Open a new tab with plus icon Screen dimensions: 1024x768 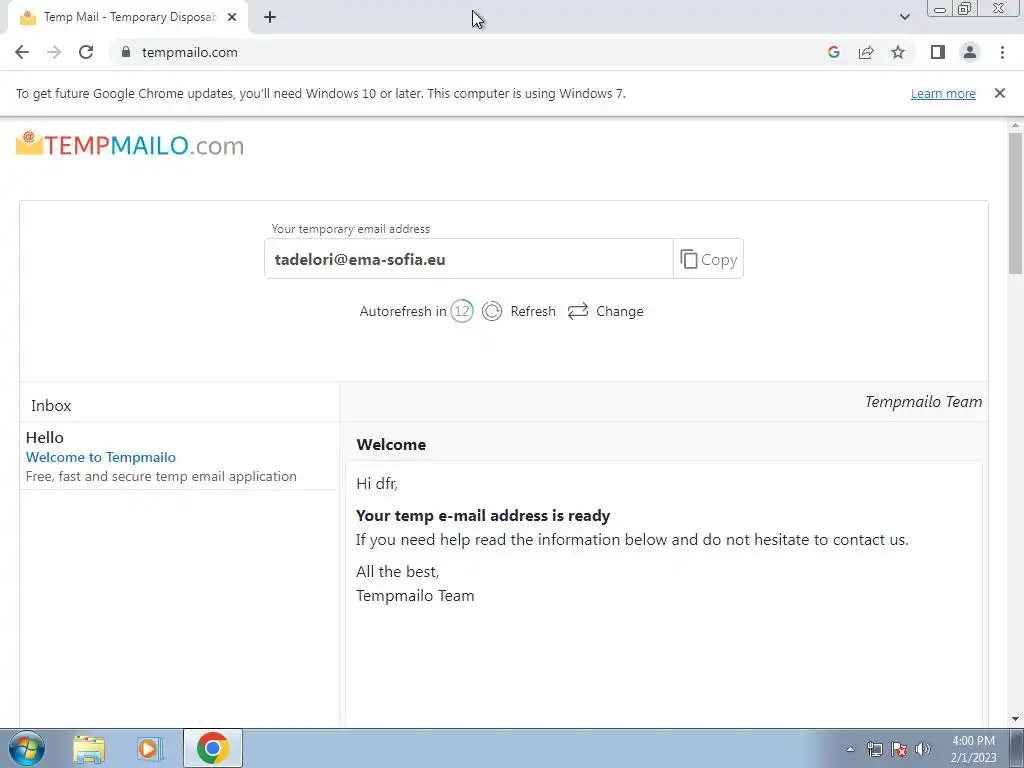click(x=270, y=17)
